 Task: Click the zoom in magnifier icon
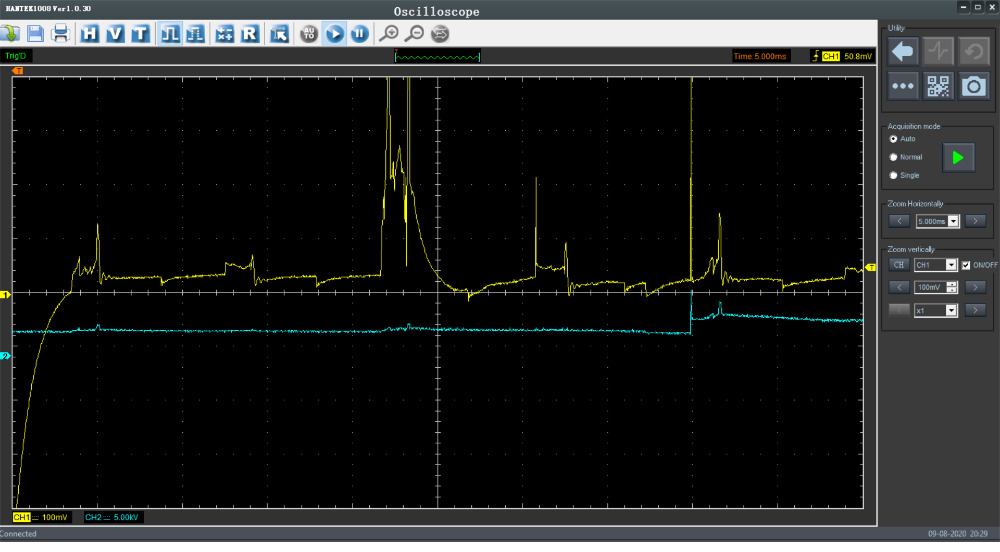(x=388, y=34)
